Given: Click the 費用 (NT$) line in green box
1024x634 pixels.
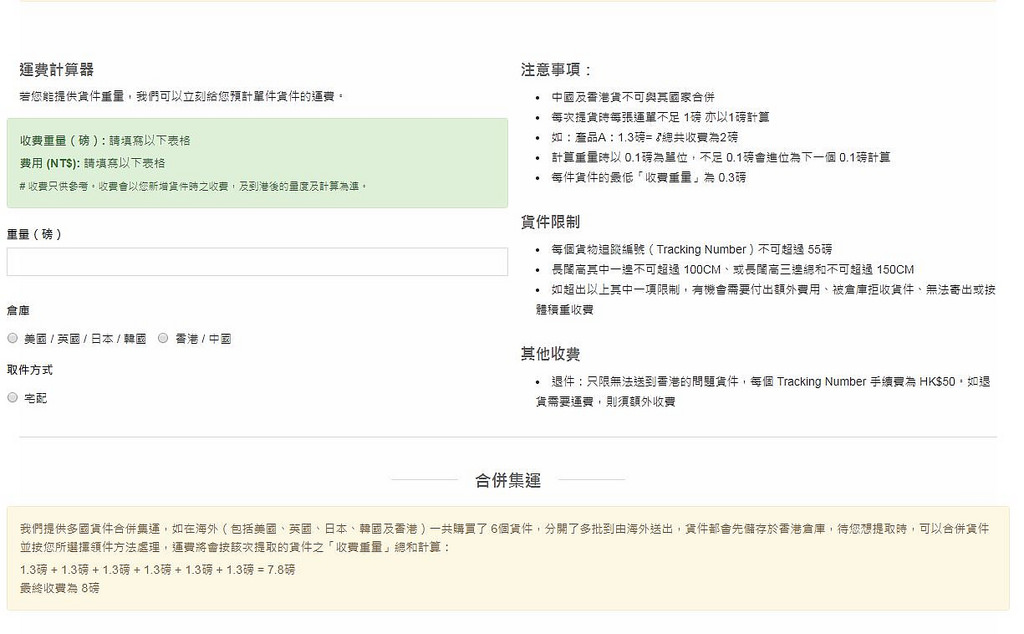Looking at the screenshot, I should pyautogui.click(x=92, y=162).
